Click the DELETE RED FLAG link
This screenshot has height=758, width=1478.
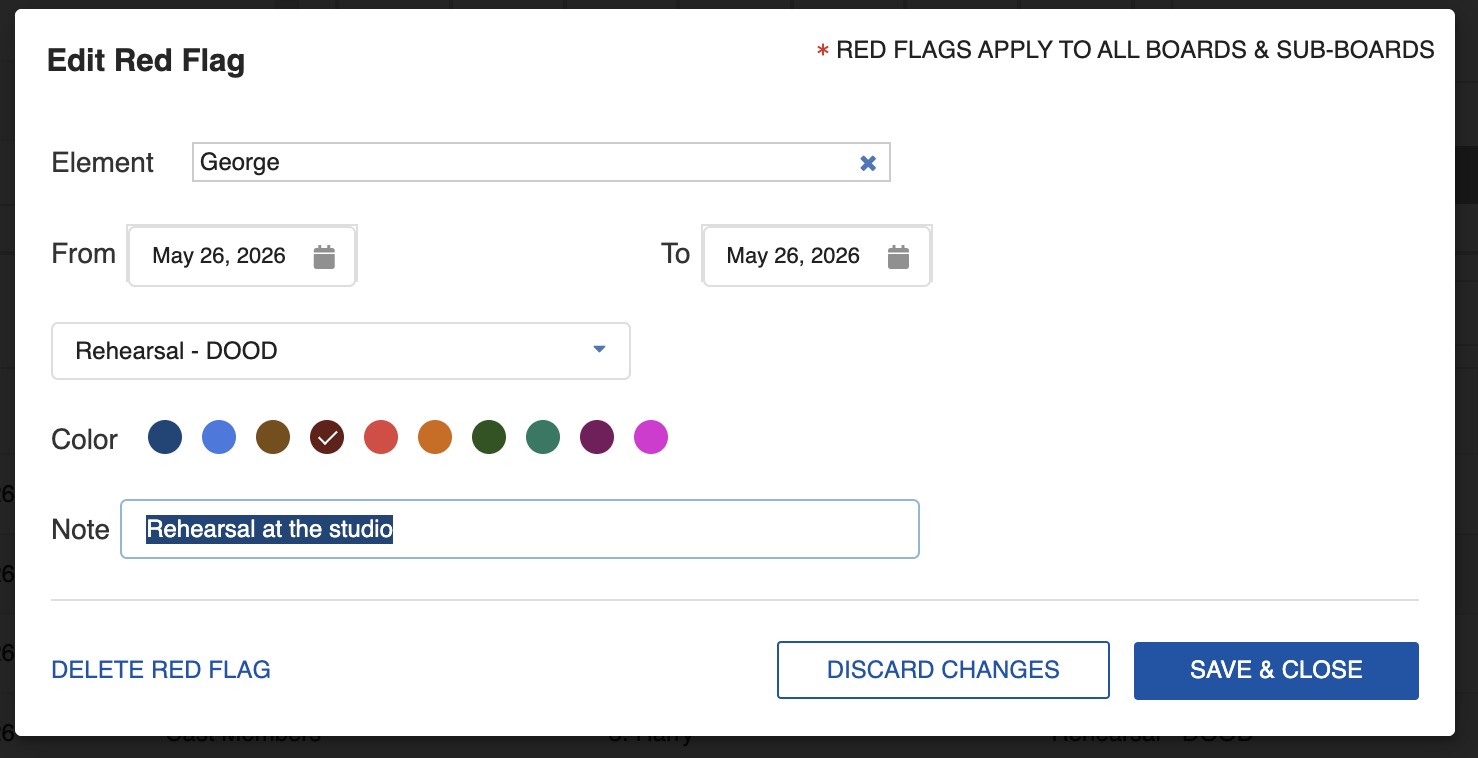[160, 670]
